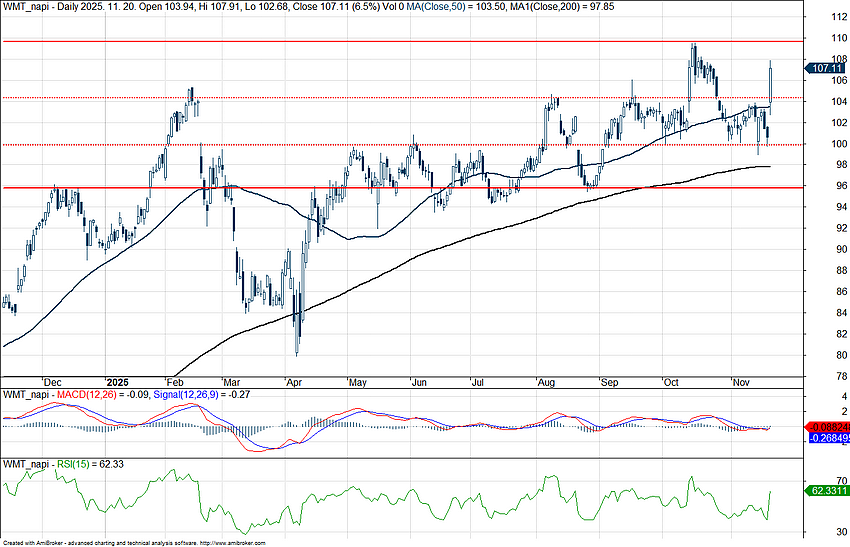This screenshot has width=850, height=547.
Task: Click the green 62.3311 RSI value label
Action: [x=828, y=491]
